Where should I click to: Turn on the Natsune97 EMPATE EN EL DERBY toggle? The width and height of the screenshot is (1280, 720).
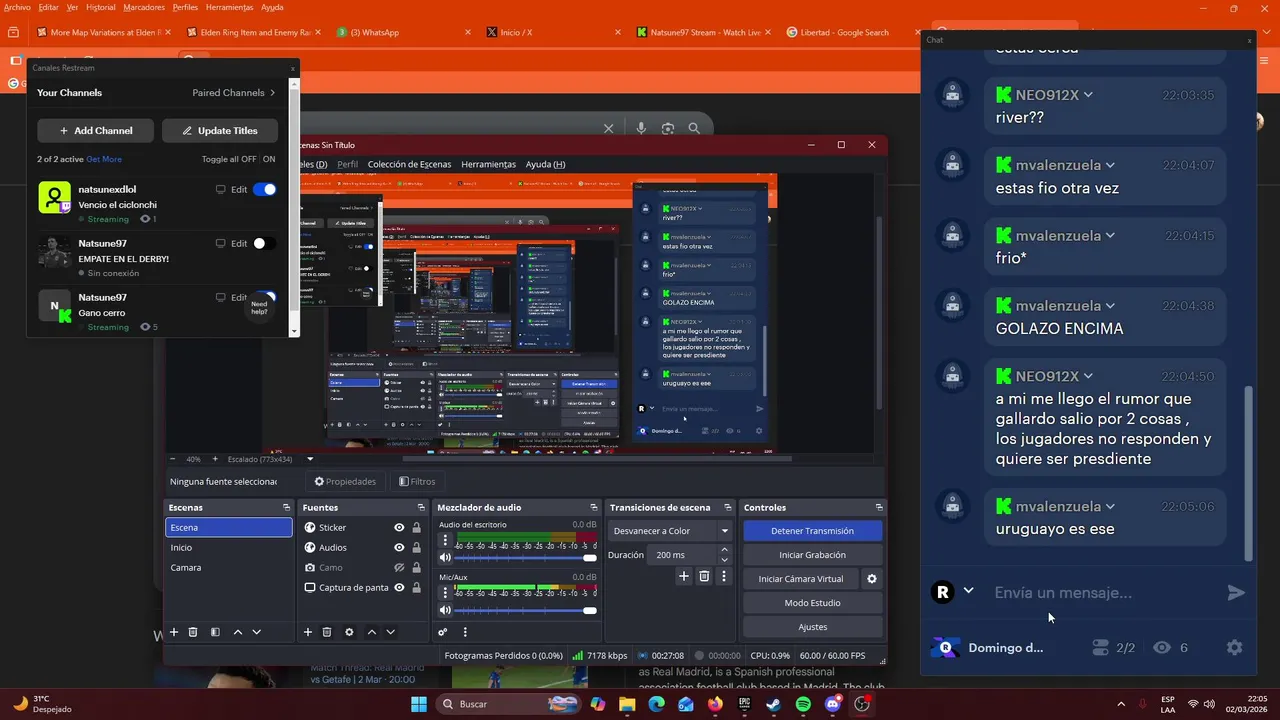coord(264,243)
